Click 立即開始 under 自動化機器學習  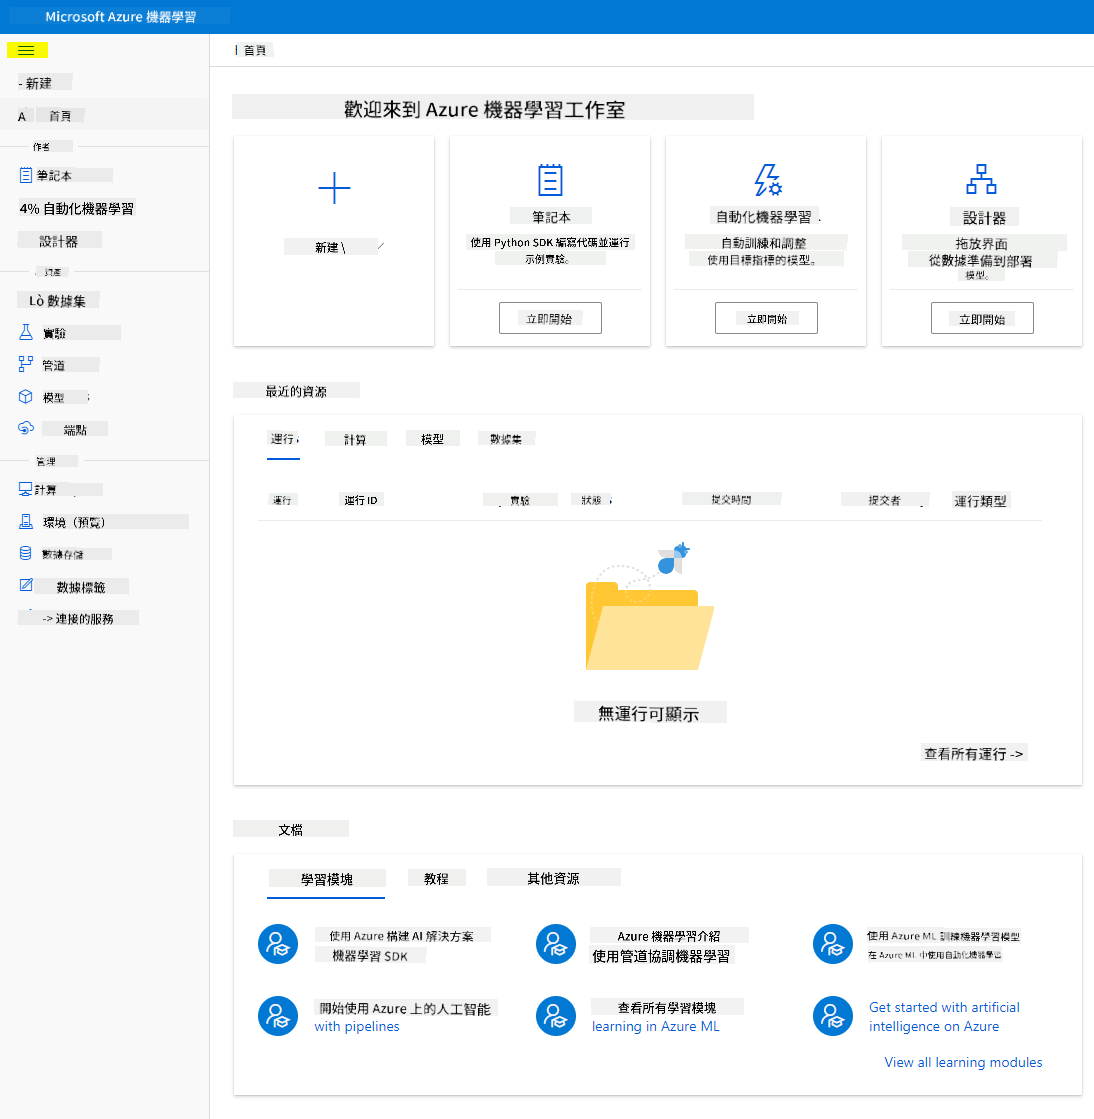(x=766, y=318)
